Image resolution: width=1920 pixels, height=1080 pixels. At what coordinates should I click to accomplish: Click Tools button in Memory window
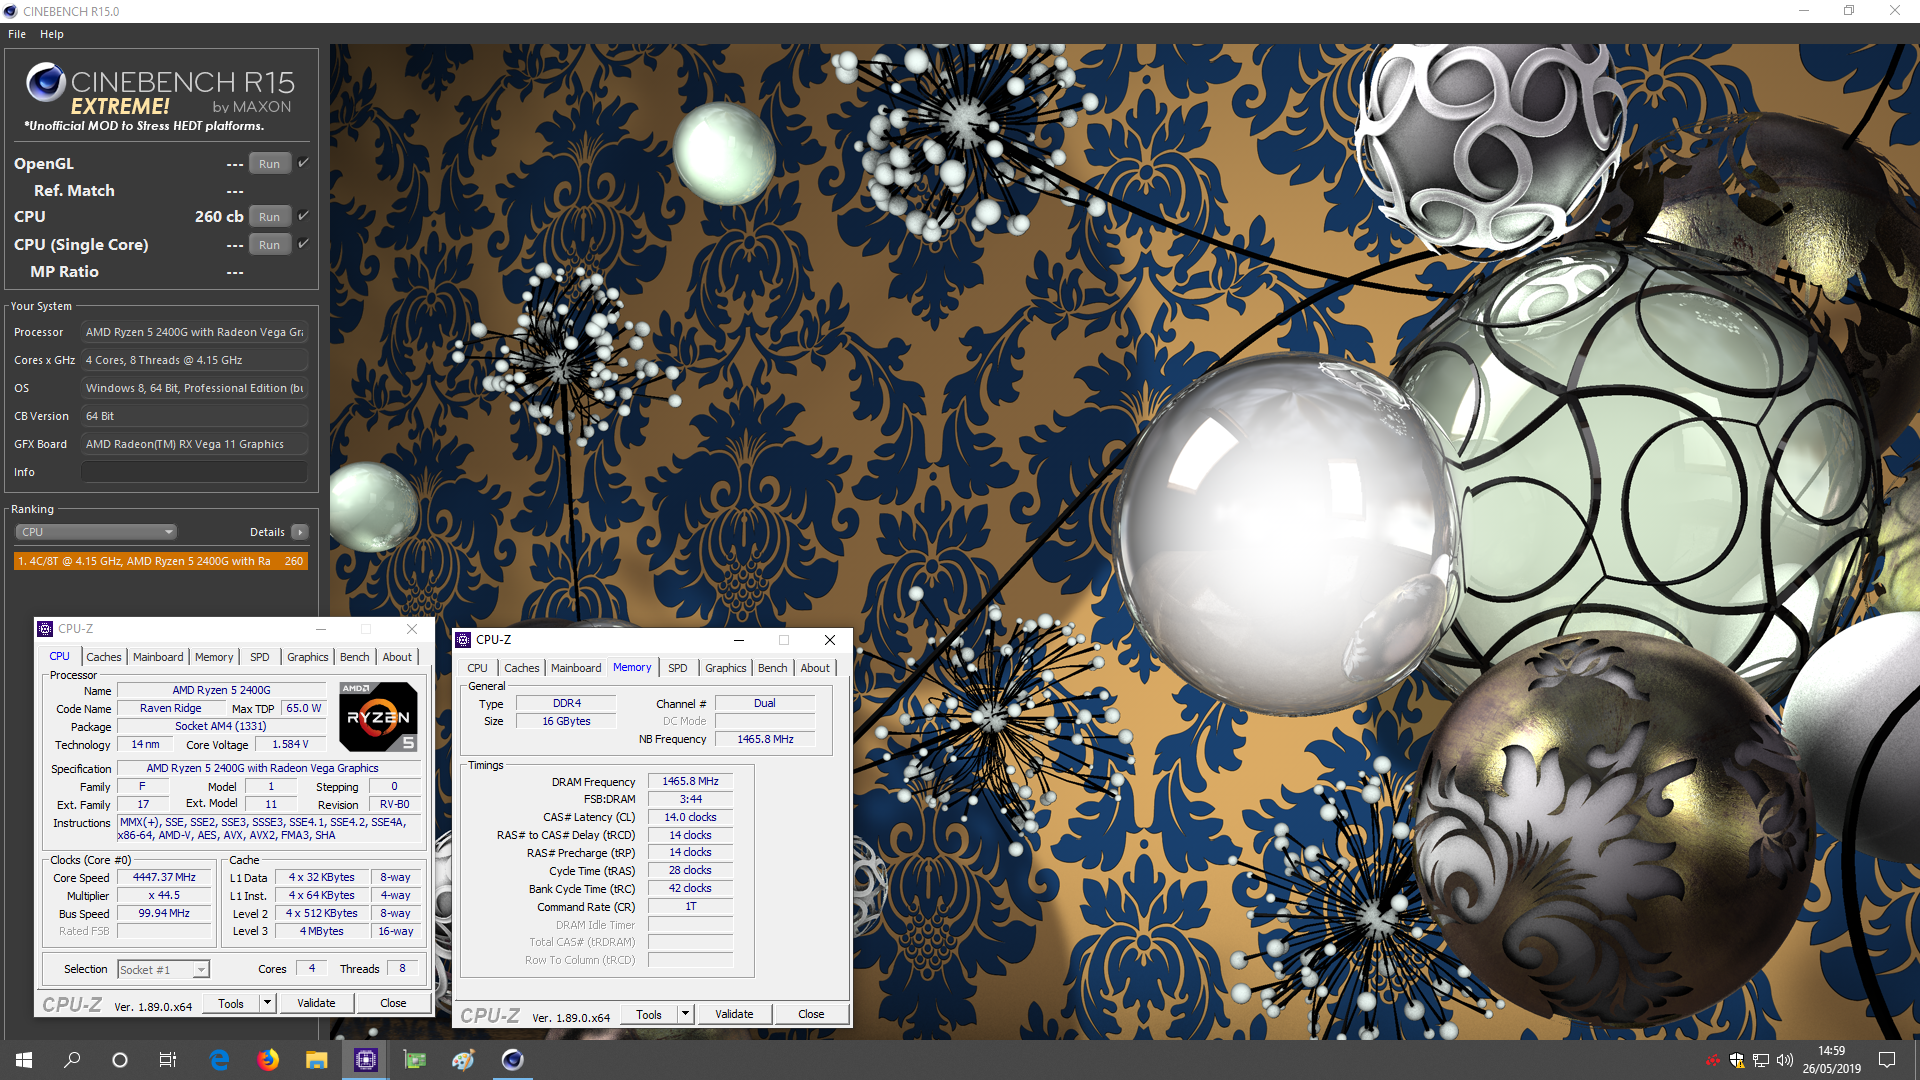[x=649, y=1014]
